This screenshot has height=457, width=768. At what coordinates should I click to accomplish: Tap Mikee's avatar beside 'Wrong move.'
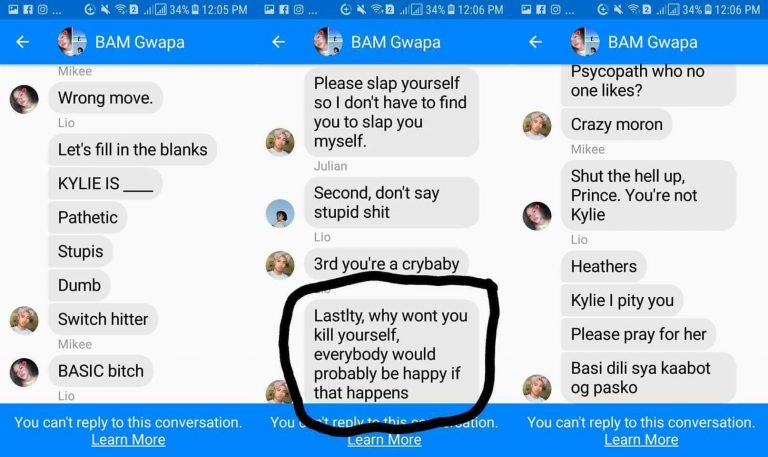[24, 99]
